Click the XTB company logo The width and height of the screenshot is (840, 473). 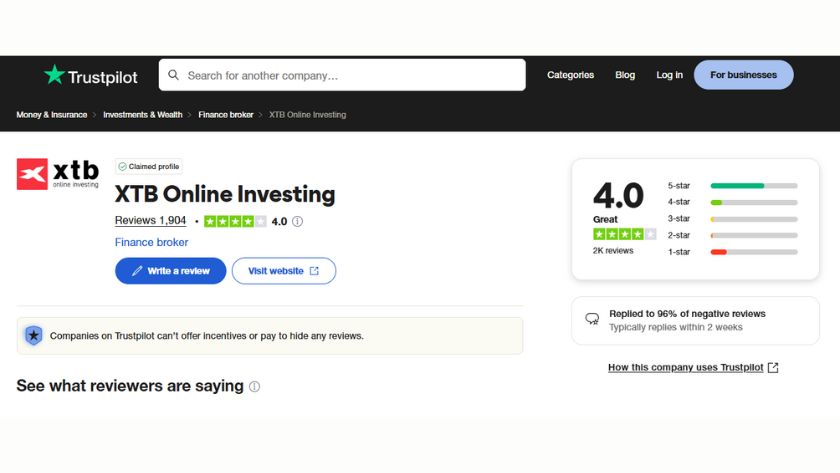click(x=58, y=174)
